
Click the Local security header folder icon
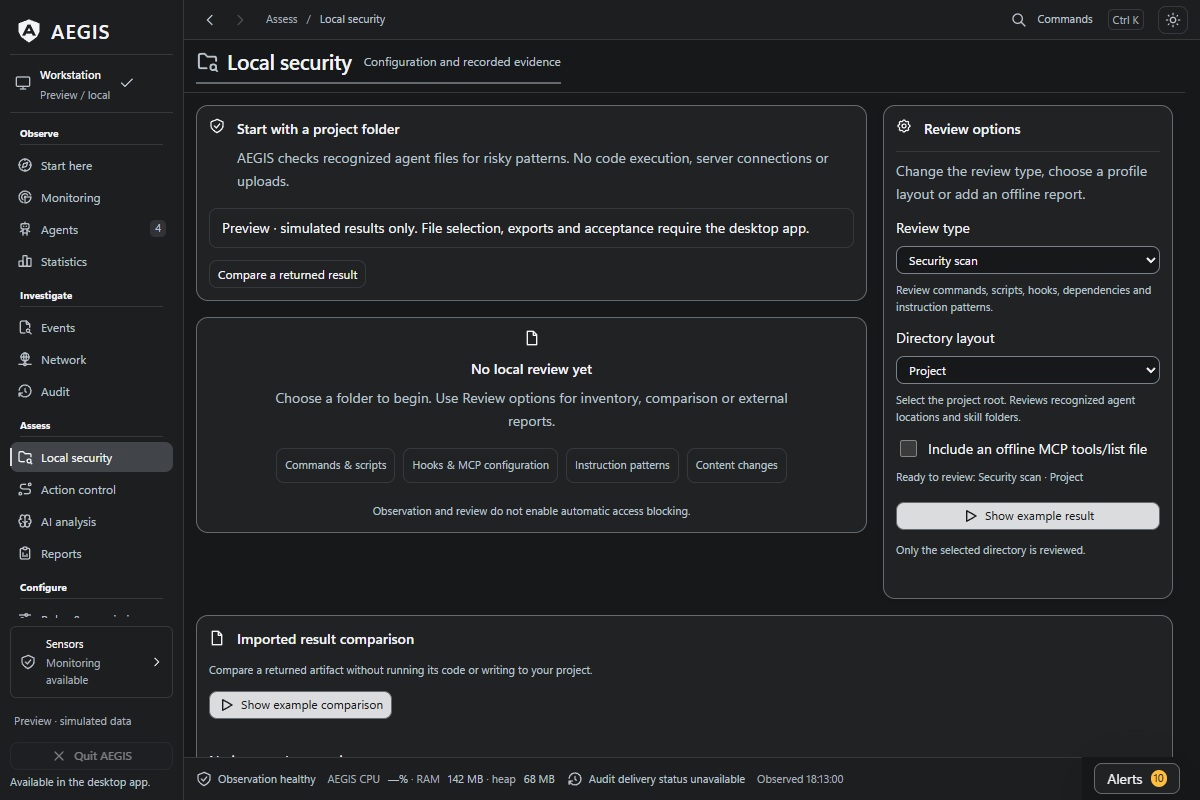(x=208, y=63)
